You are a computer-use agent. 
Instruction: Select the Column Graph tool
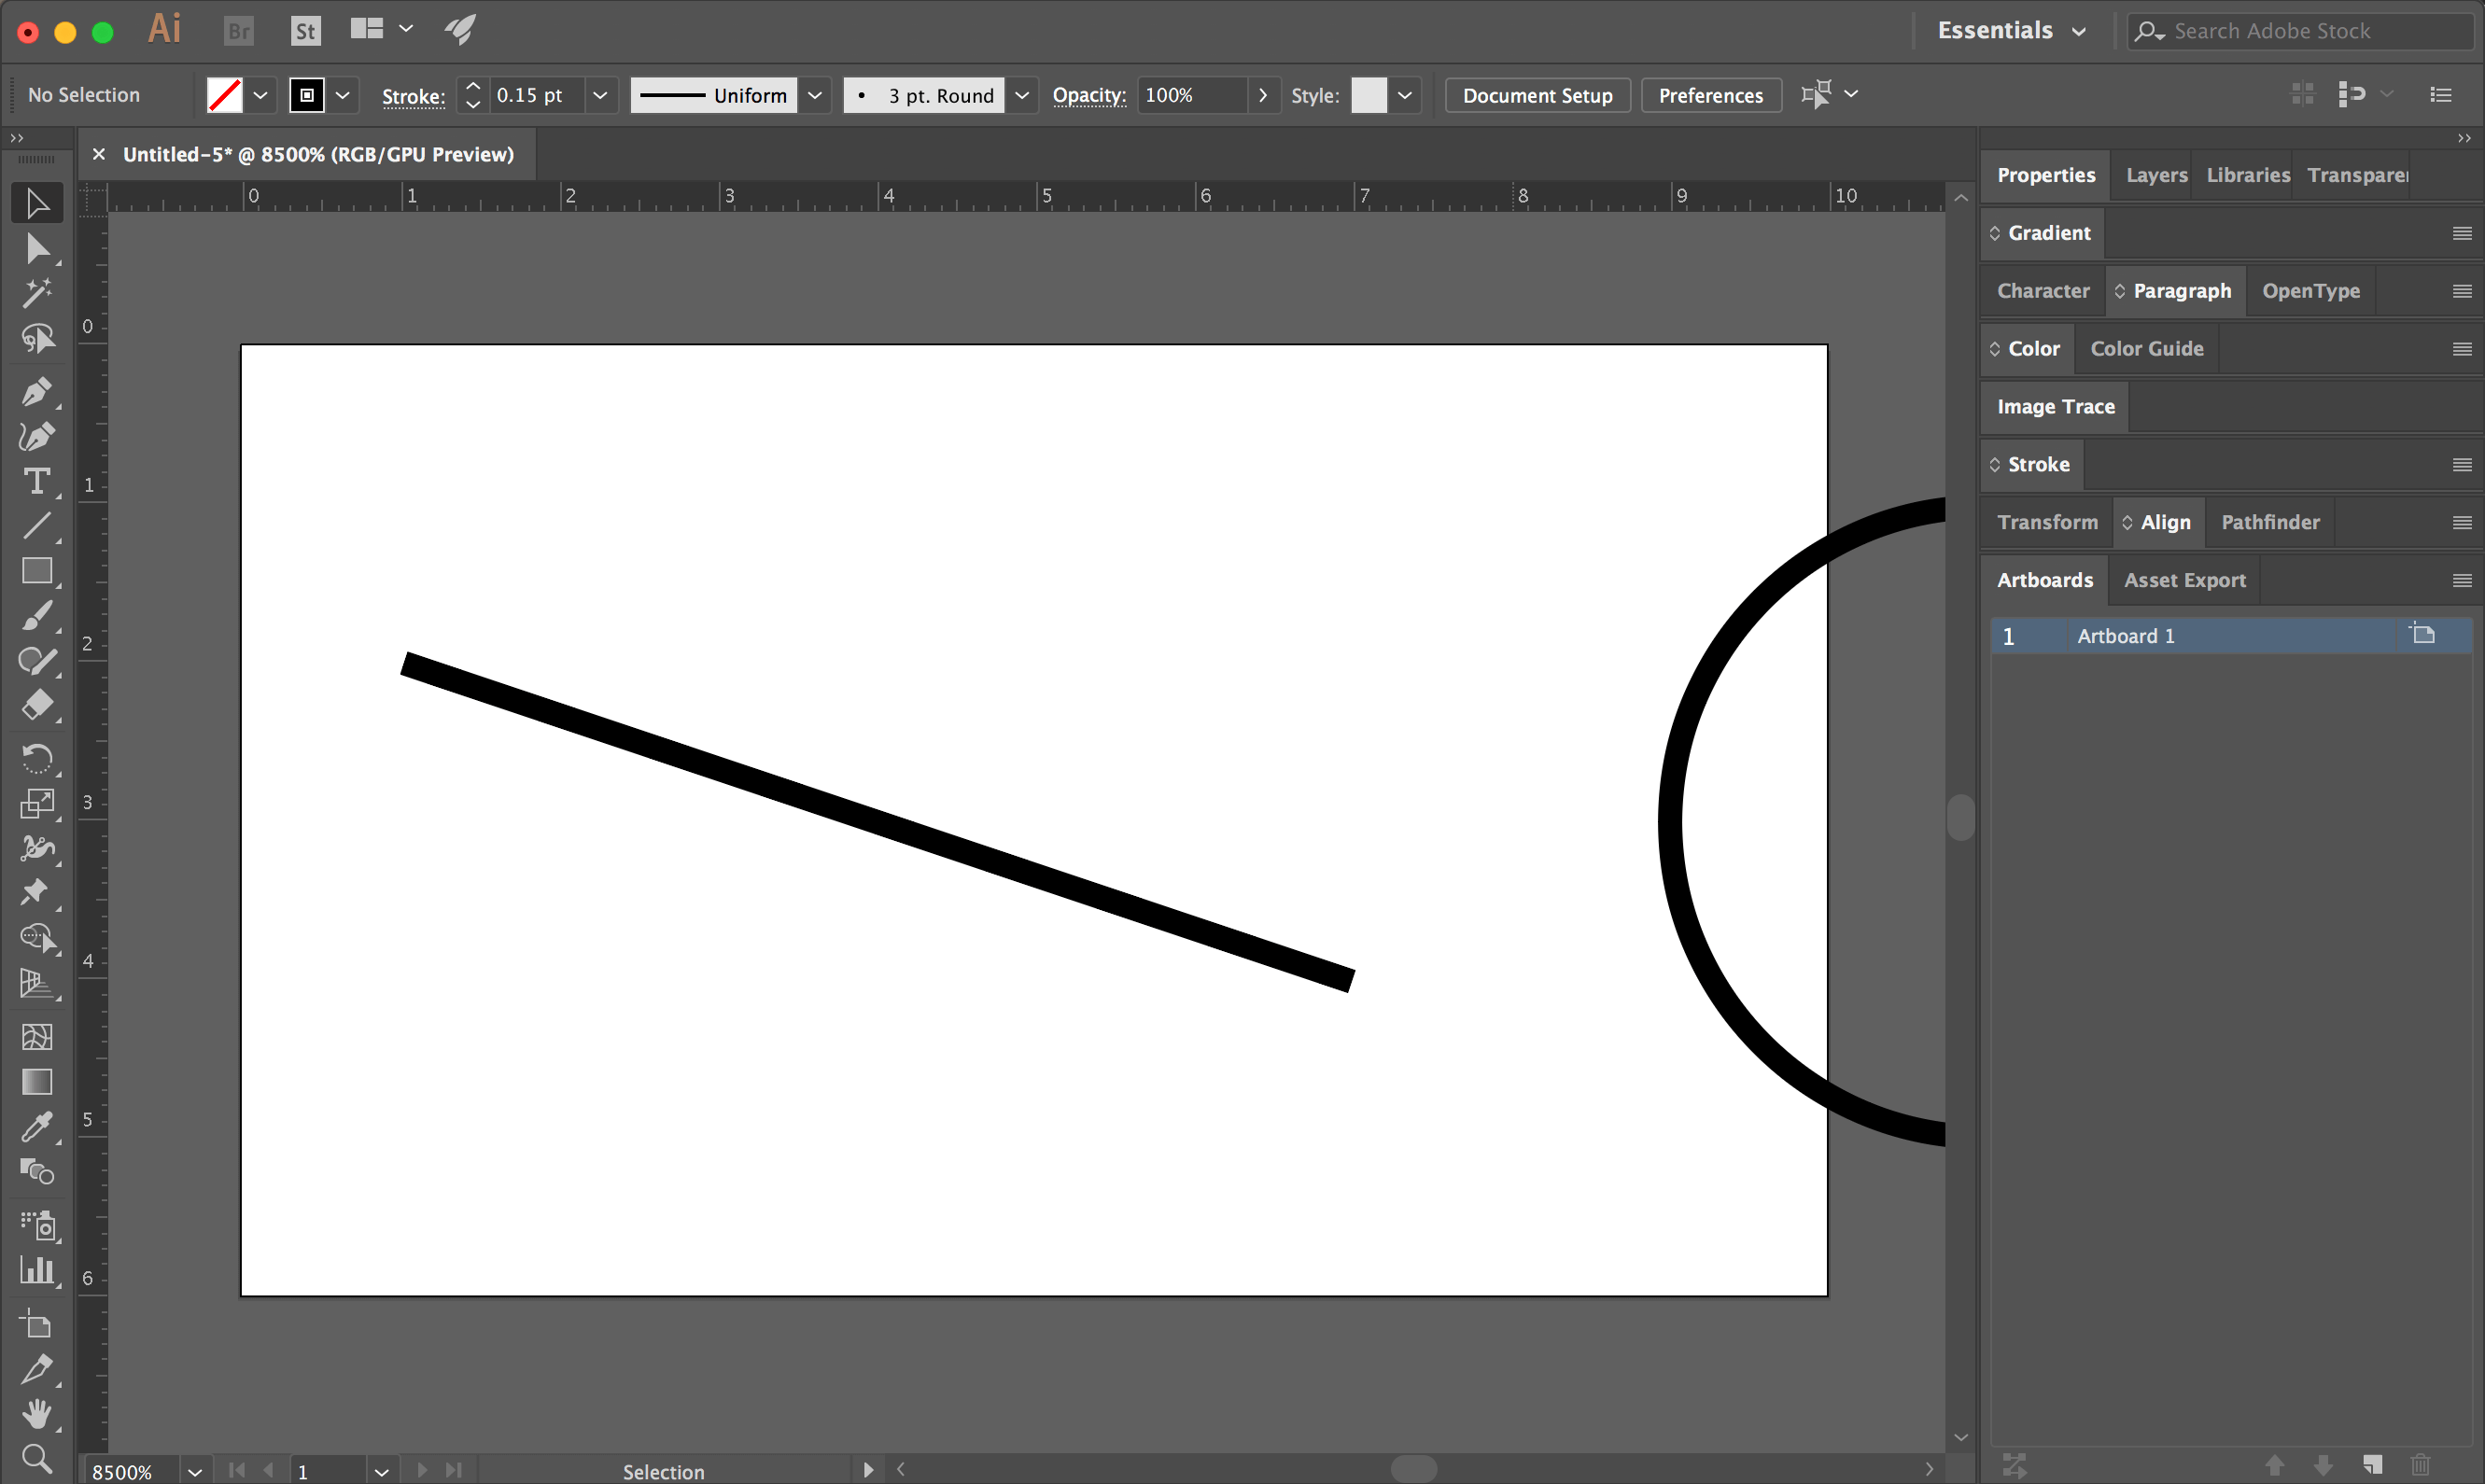(37, 1270)
